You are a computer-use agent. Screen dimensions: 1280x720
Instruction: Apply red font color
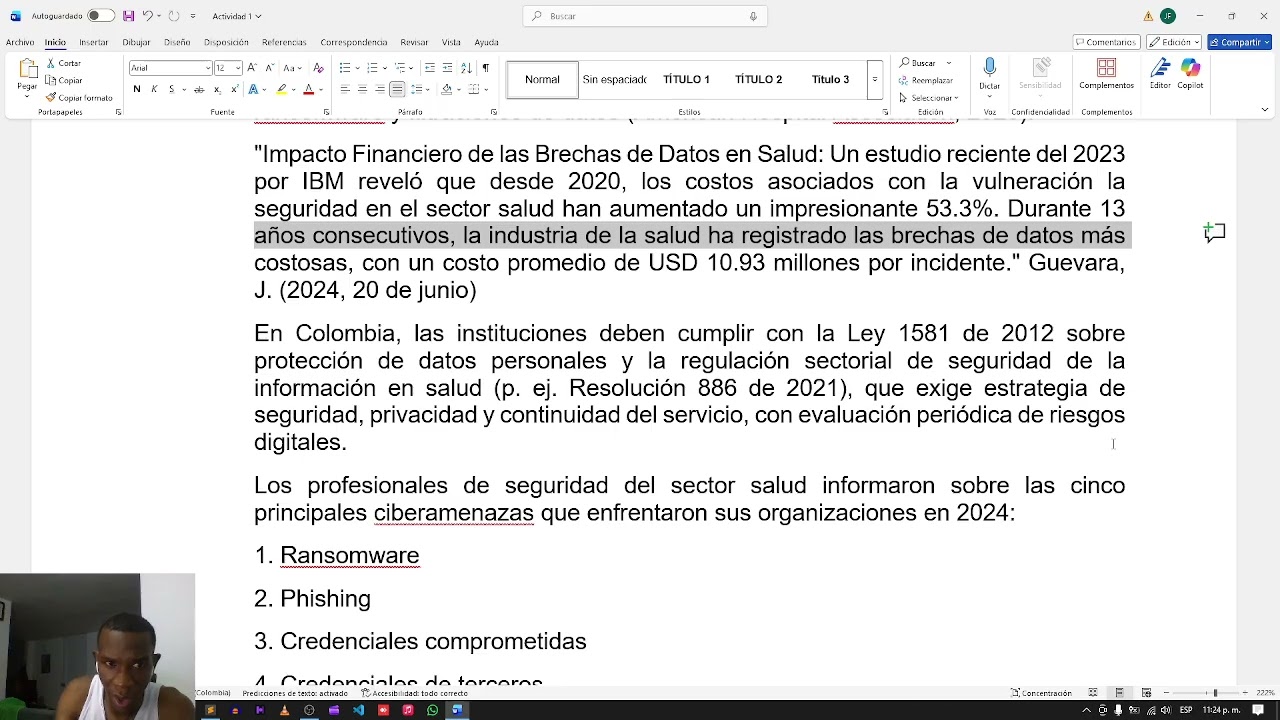point(308,89)
